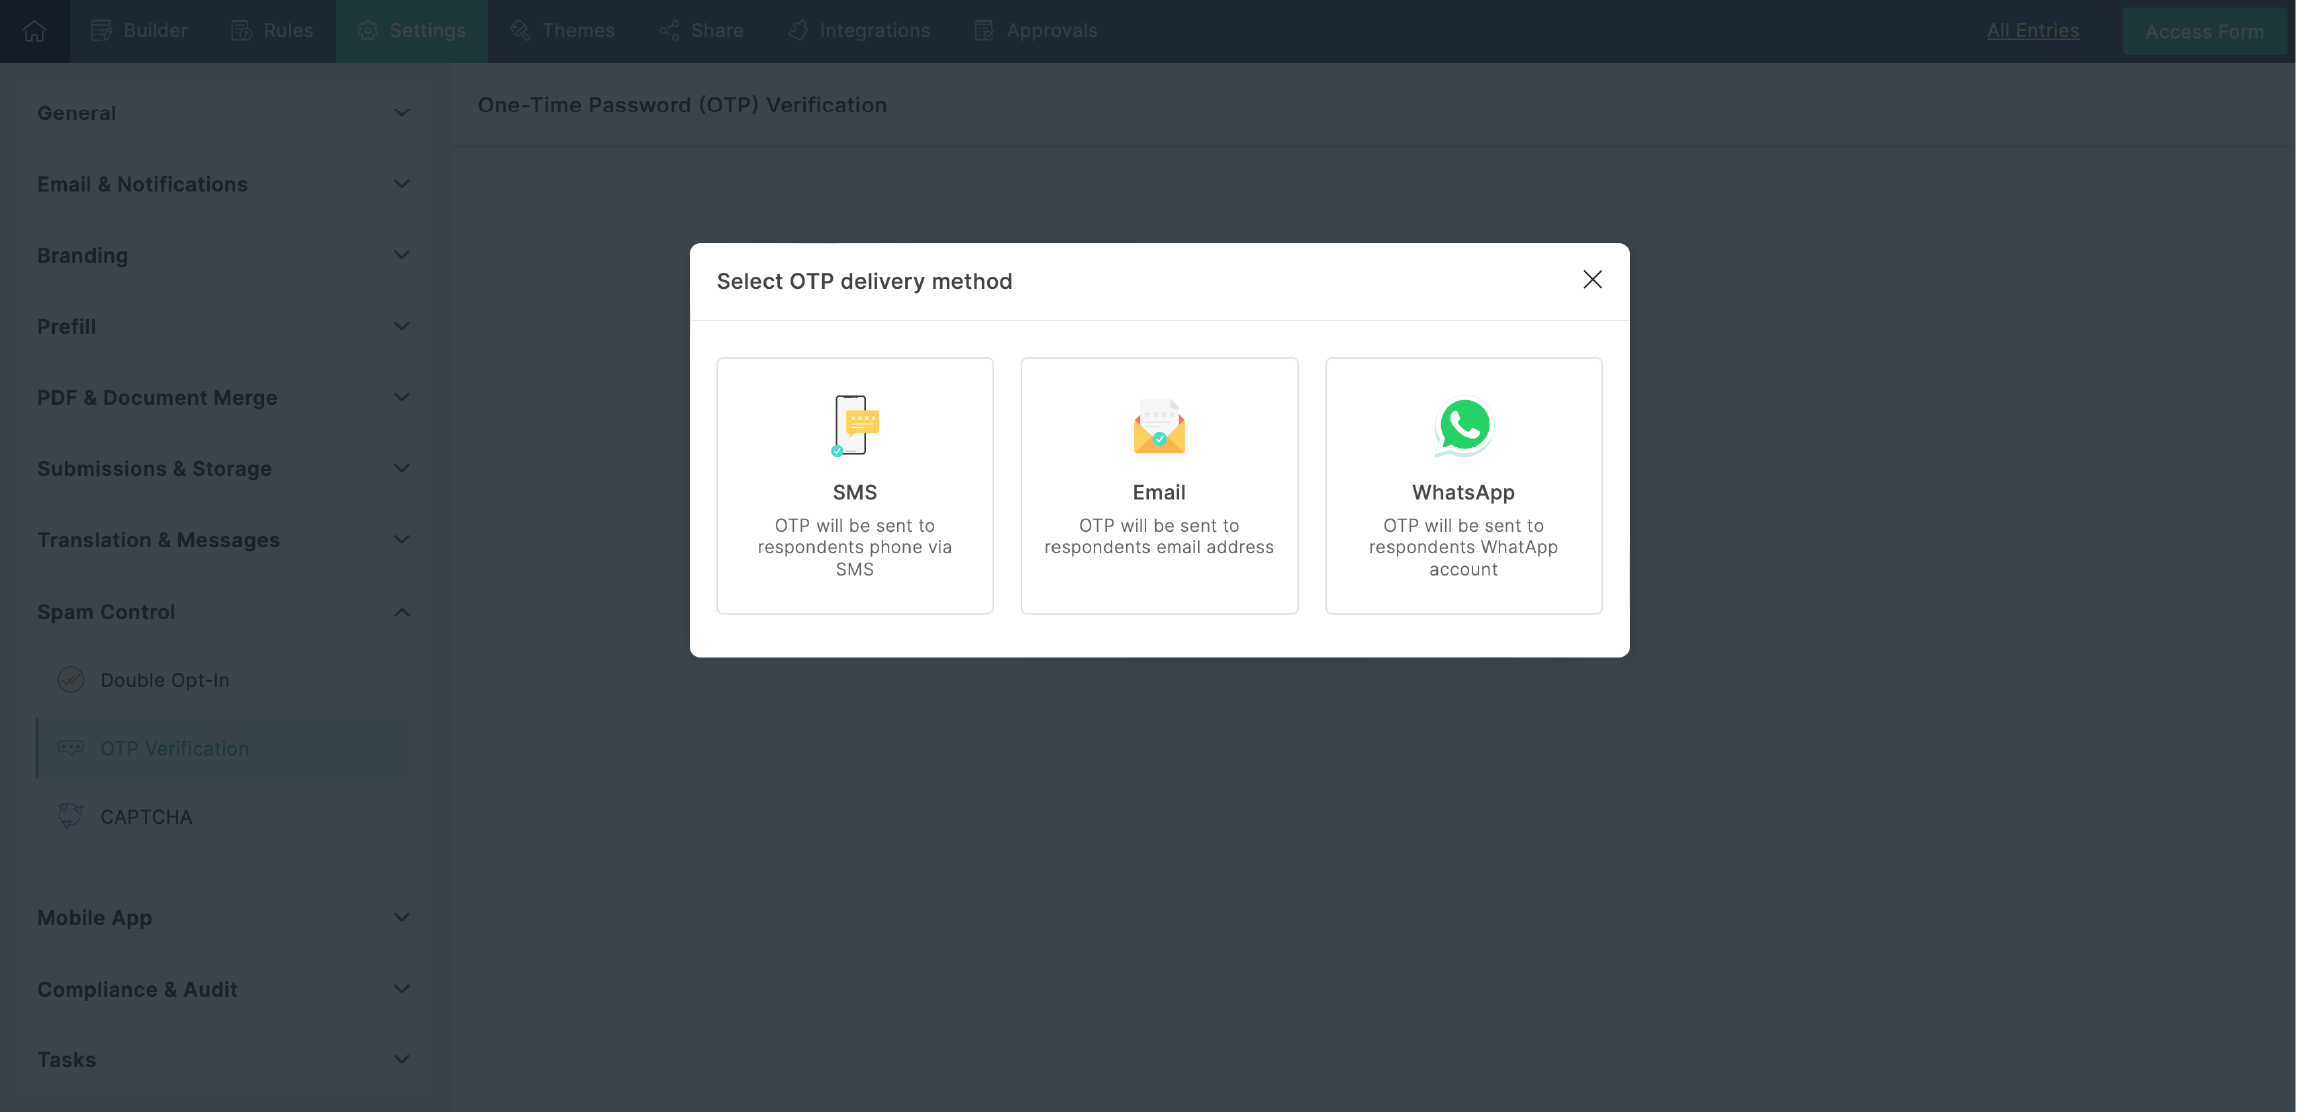Click the Share icon
The width and height of the screenshot is (2297, 1118).
click(x=669, y=31)
